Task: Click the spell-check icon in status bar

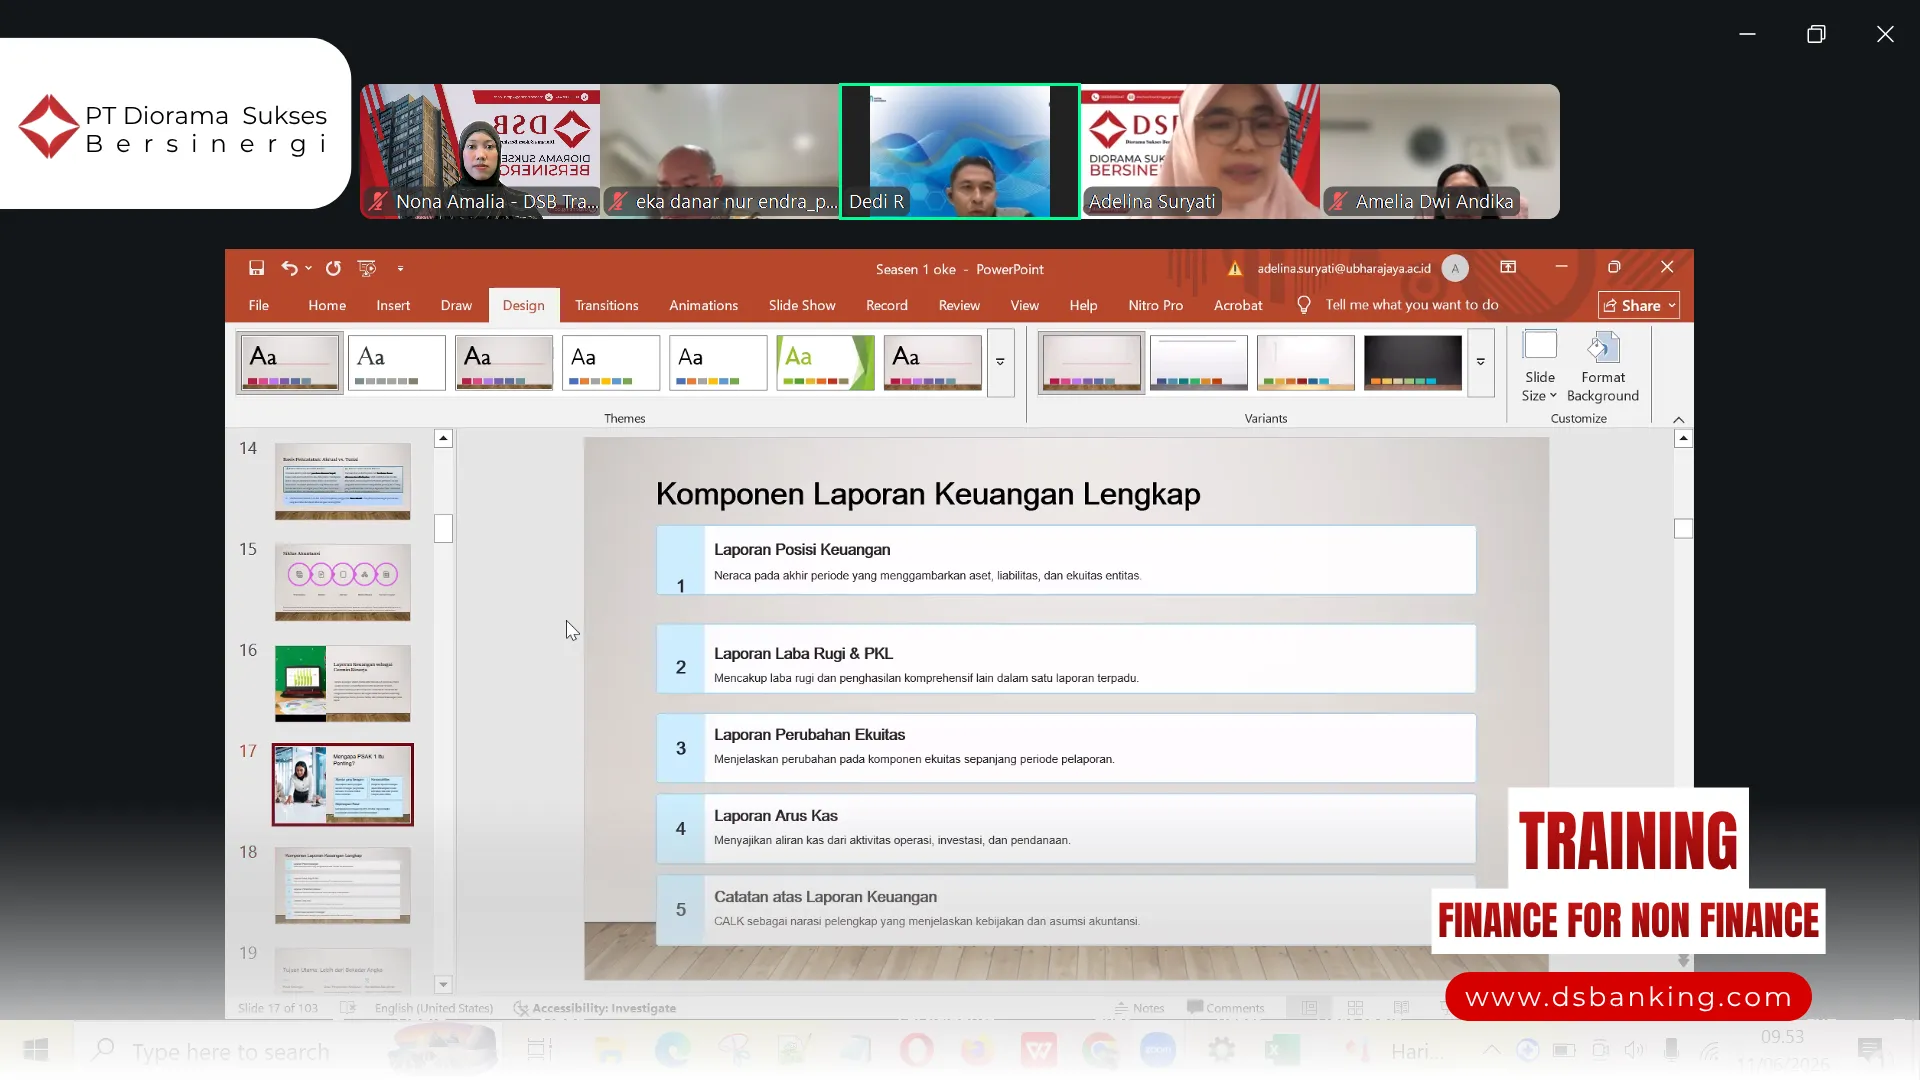Action: (347, 1008)
